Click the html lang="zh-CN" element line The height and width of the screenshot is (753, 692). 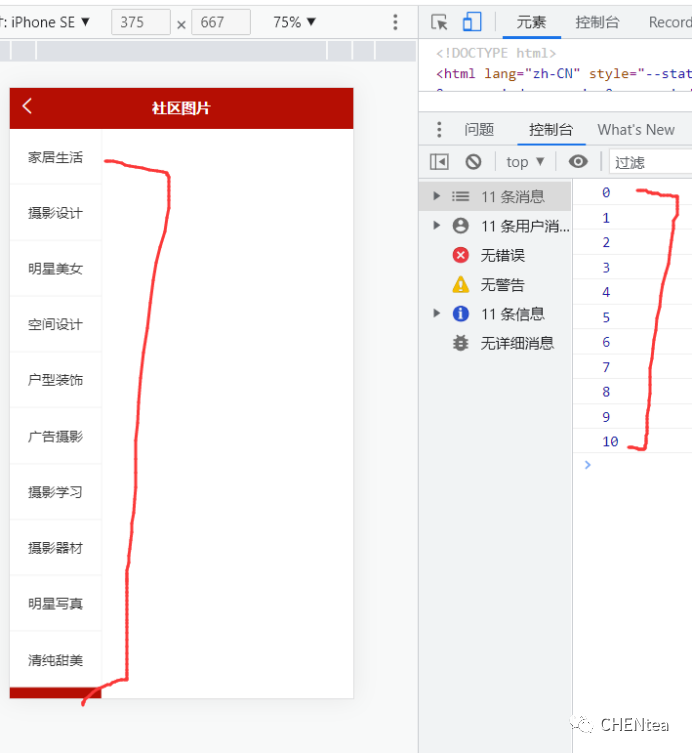click(564, 73)
